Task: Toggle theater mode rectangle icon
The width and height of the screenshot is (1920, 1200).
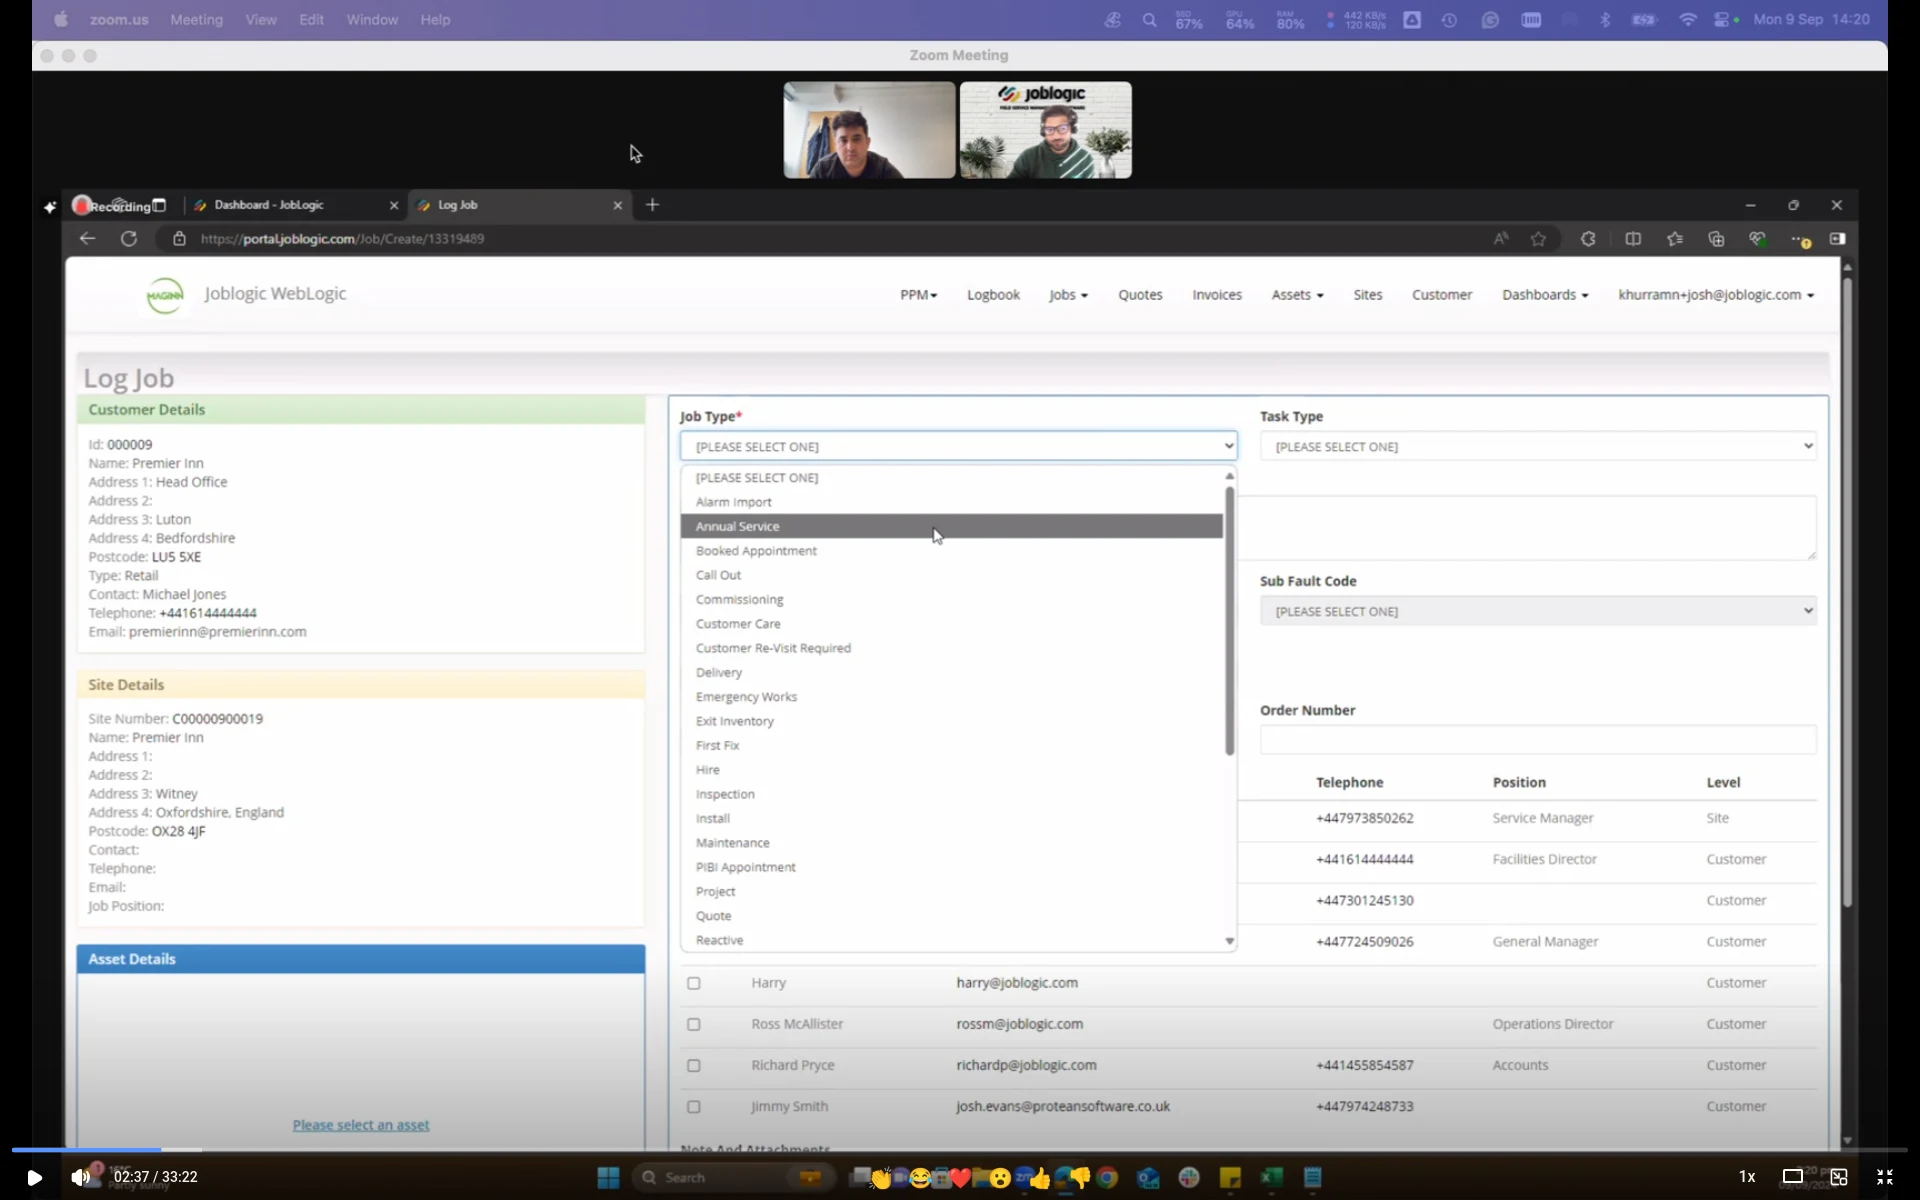Action: [1793, 1177]
